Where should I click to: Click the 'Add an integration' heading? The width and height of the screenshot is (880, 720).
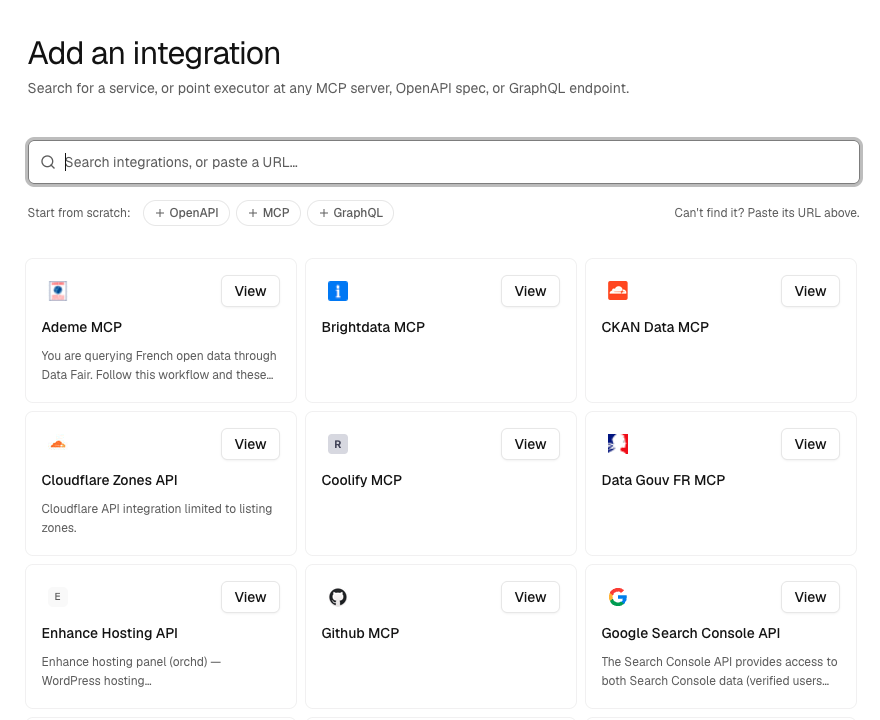pos(154,54)
